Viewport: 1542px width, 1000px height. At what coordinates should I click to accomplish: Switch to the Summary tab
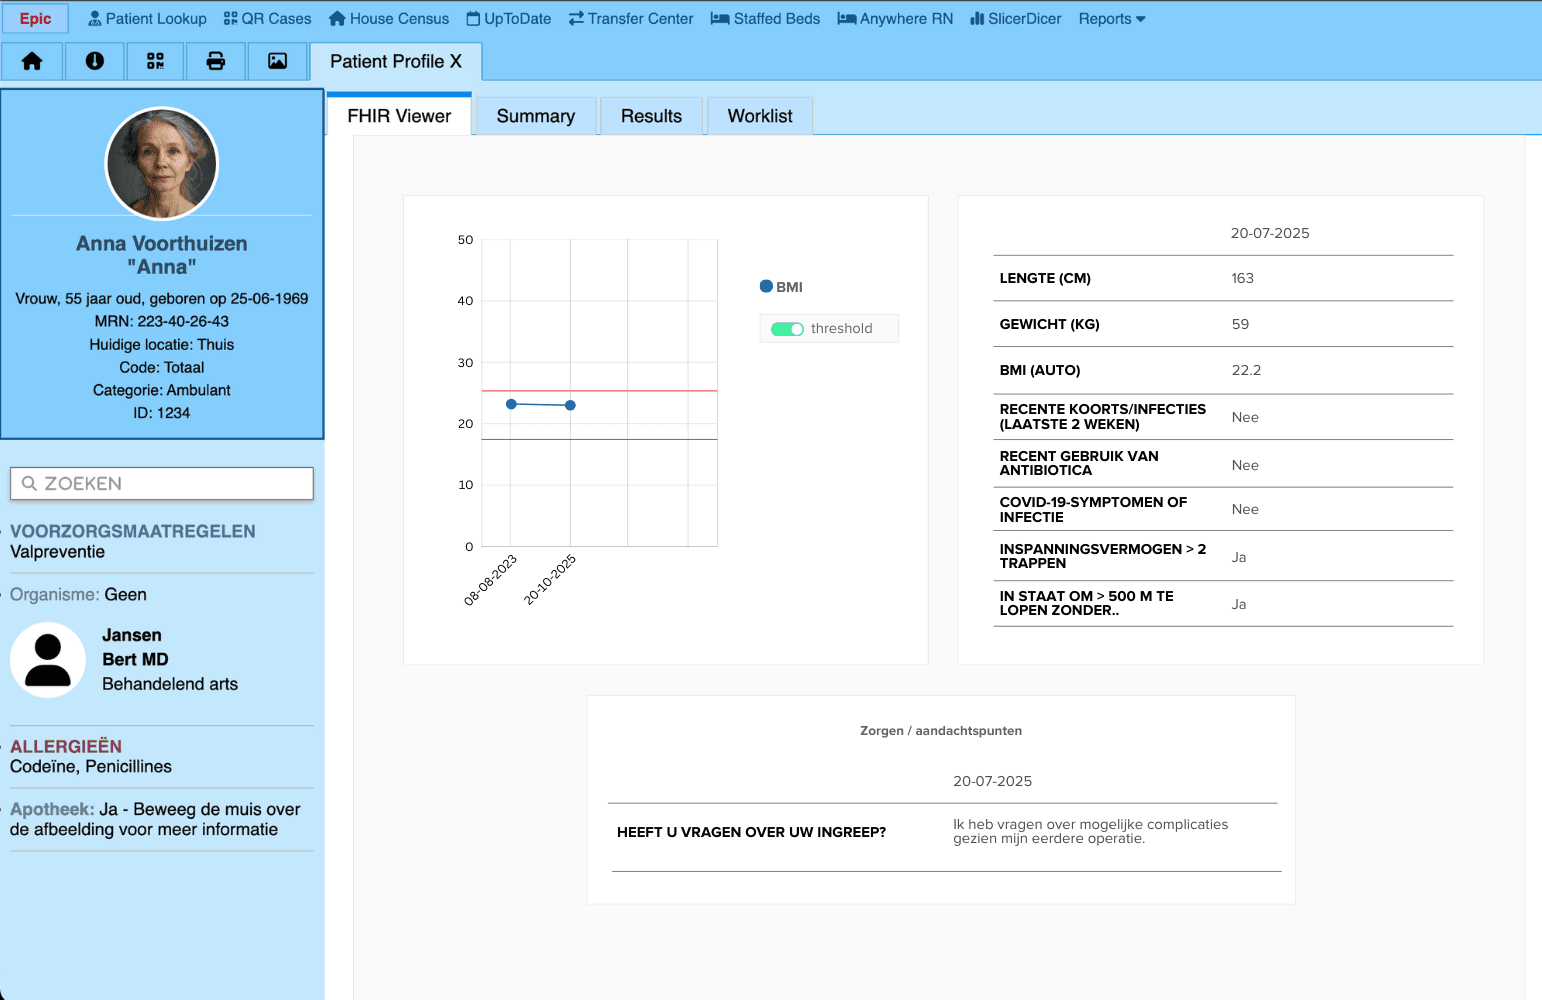(x=535, y=115)
